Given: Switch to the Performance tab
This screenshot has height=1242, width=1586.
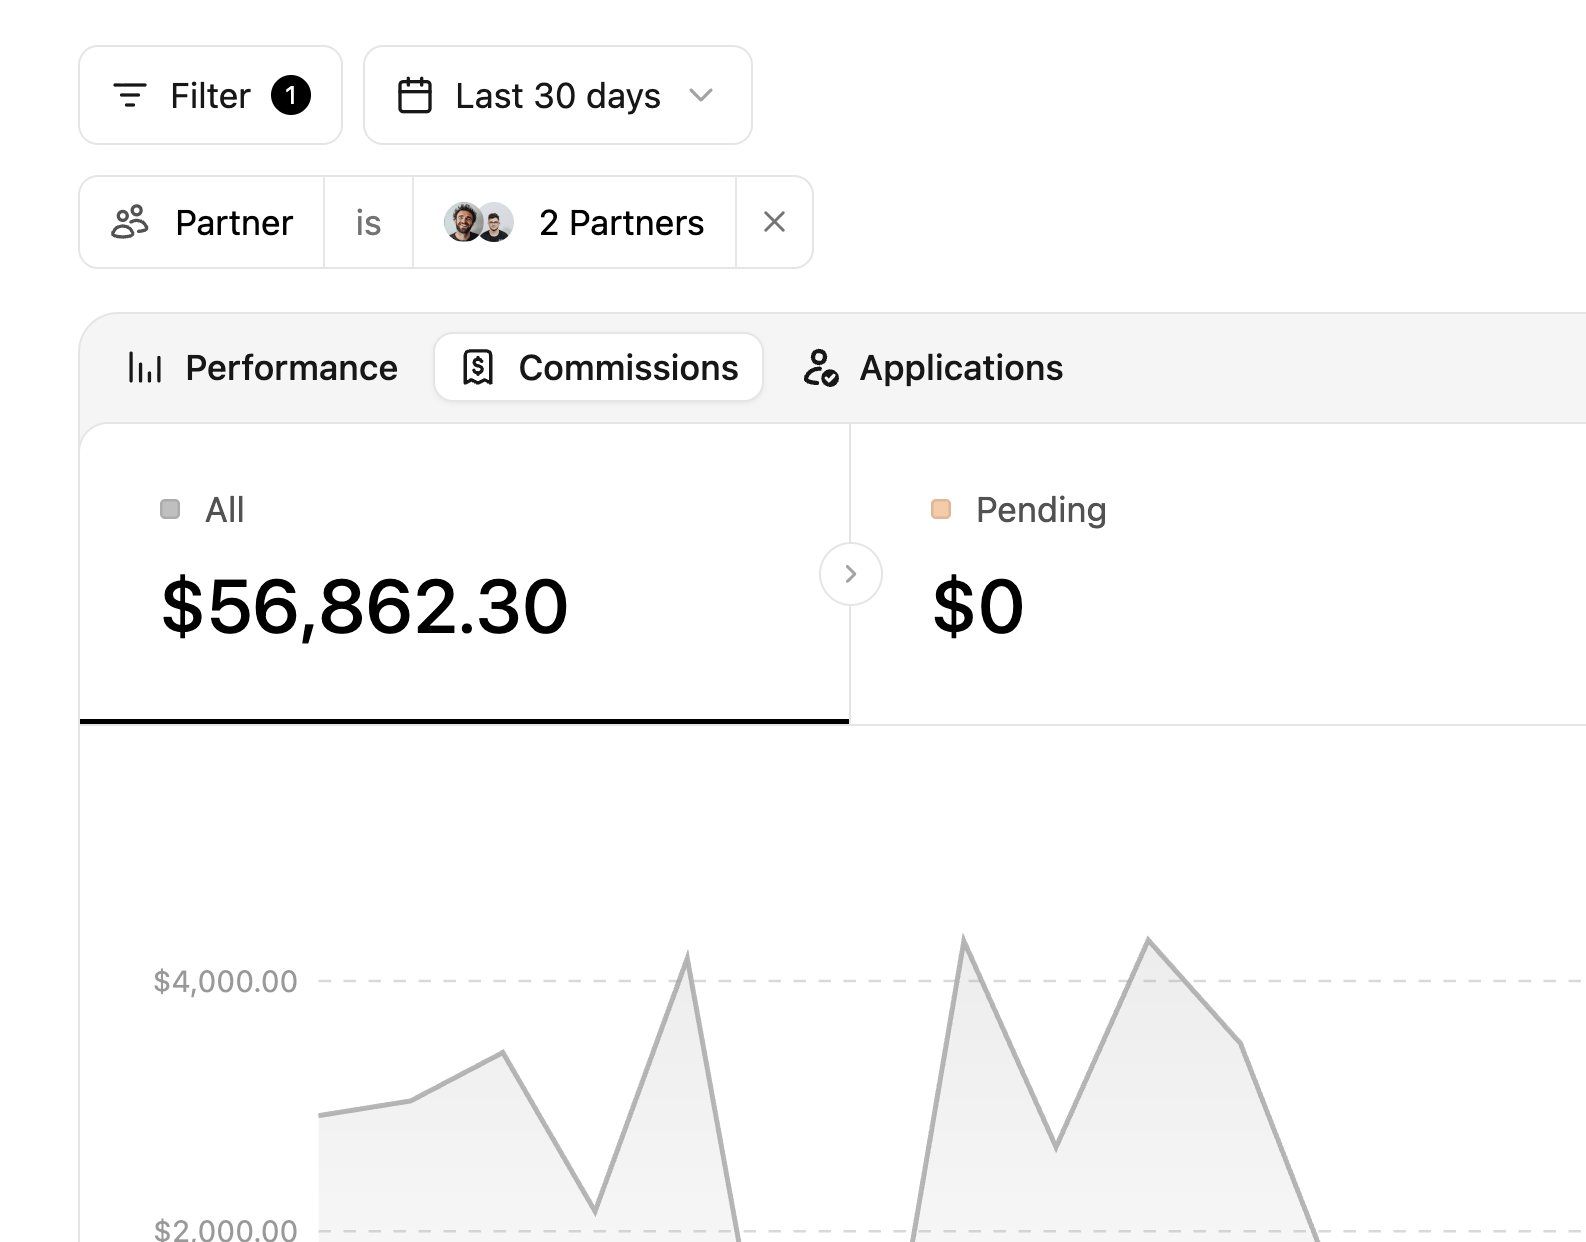Looking at the screenshot, I should (262, 368).
